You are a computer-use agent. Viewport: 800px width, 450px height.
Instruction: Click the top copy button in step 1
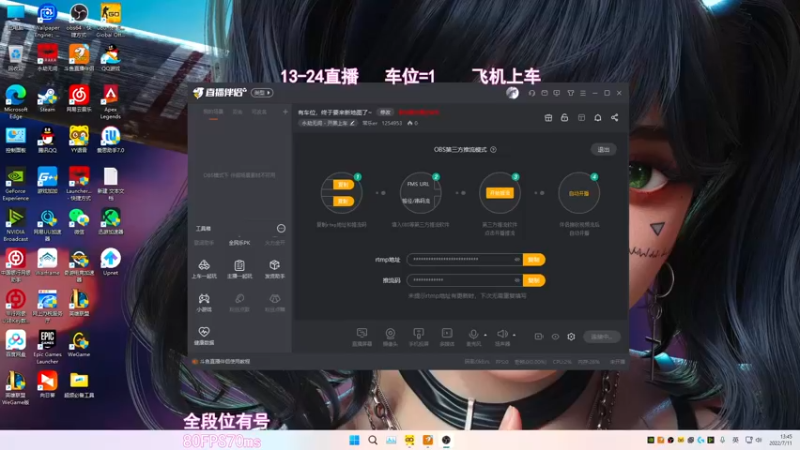coord(343,185)
